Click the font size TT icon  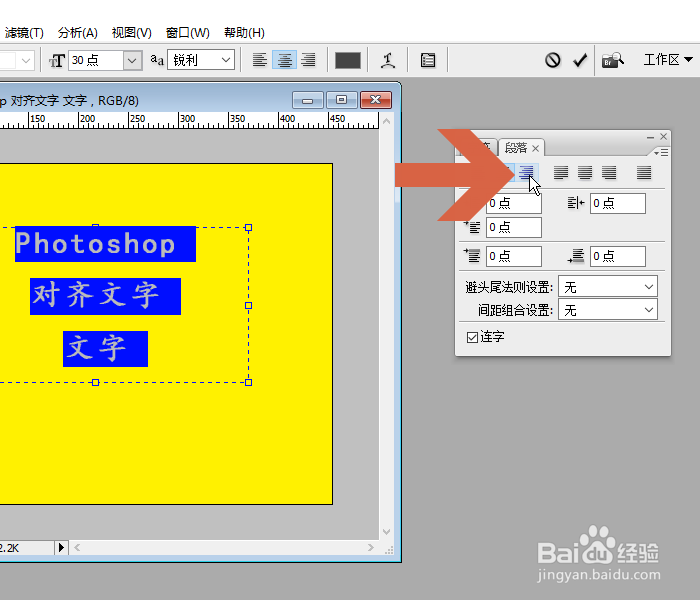click(57, 60)
